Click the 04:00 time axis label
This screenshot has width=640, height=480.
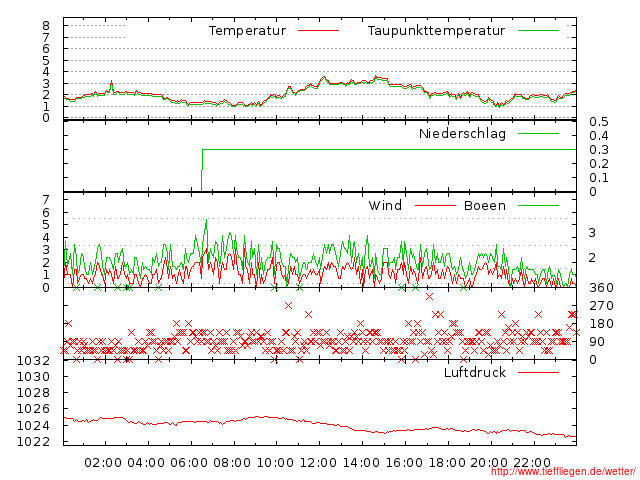coord(146,463)
